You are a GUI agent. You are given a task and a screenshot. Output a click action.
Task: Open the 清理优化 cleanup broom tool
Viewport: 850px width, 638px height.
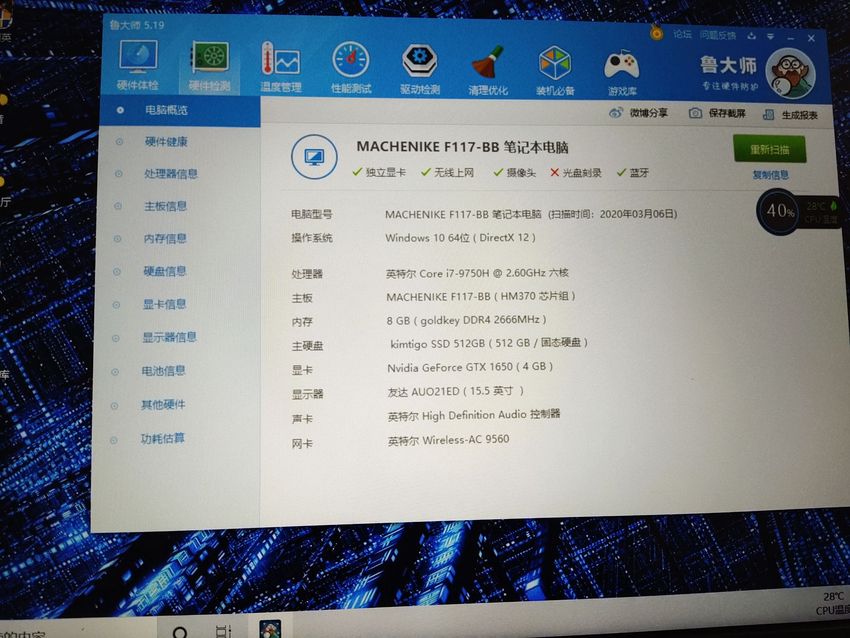pos(488,71)
